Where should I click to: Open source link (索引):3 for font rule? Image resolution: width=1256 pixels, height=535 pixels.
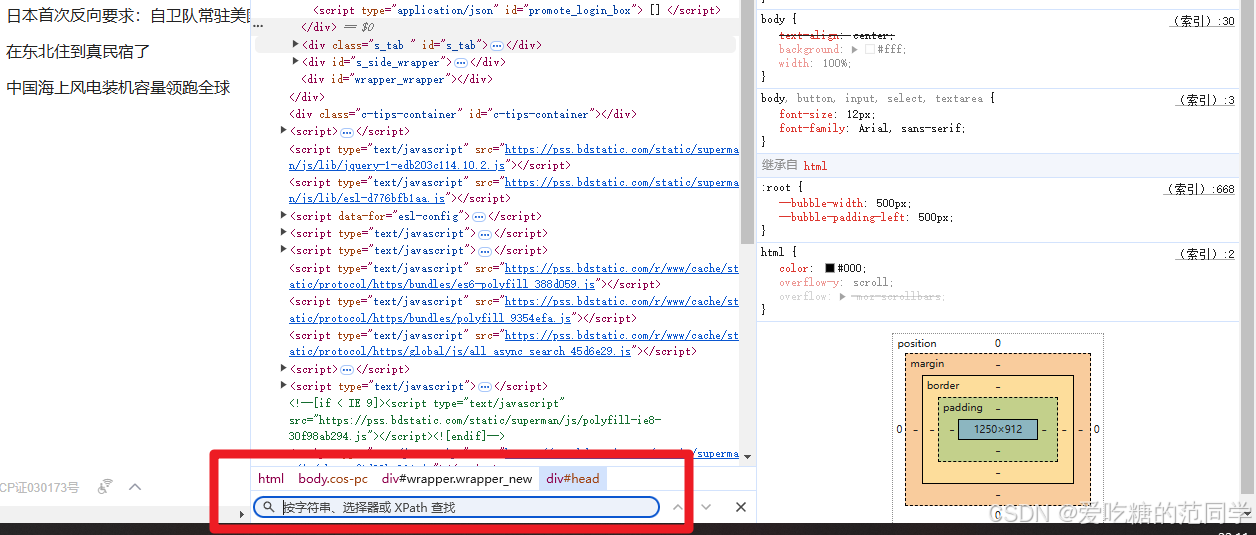1207,100
